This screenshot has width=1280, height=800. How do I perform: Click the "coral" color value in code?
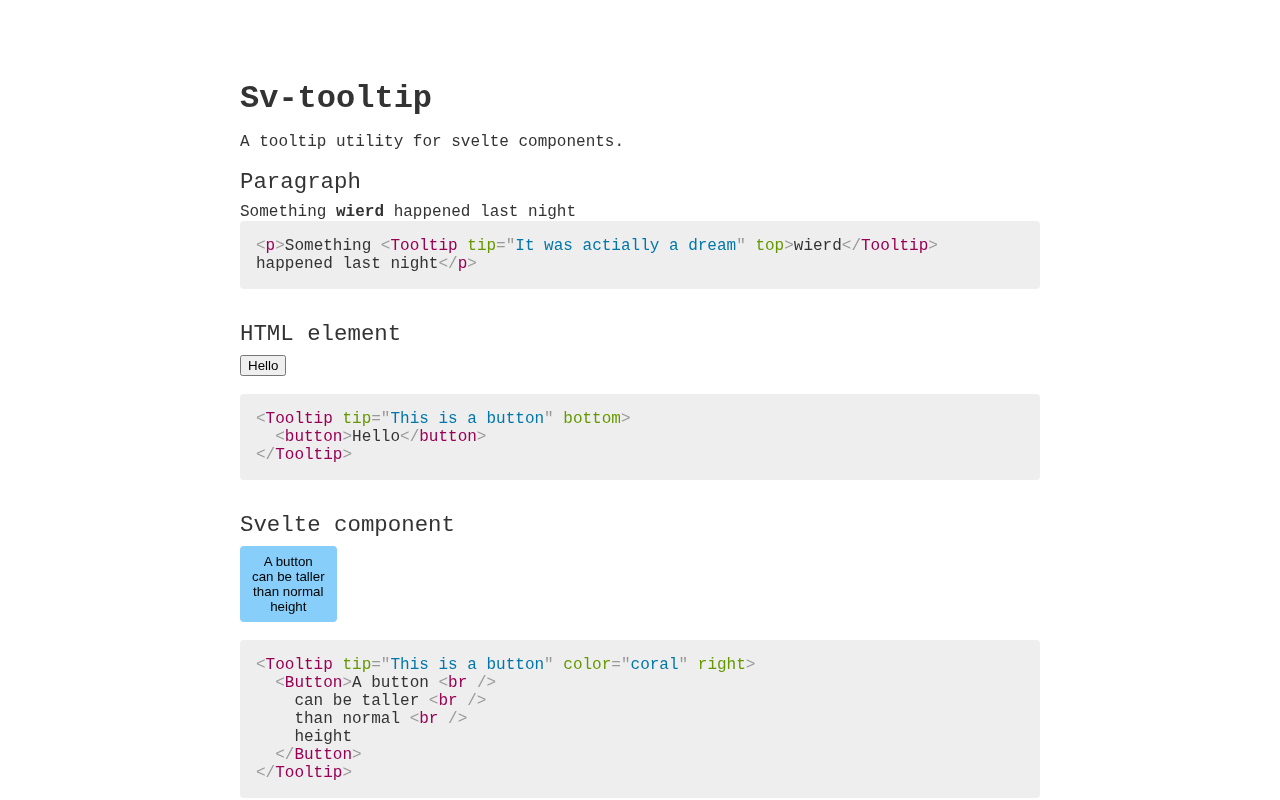[654, 665]
